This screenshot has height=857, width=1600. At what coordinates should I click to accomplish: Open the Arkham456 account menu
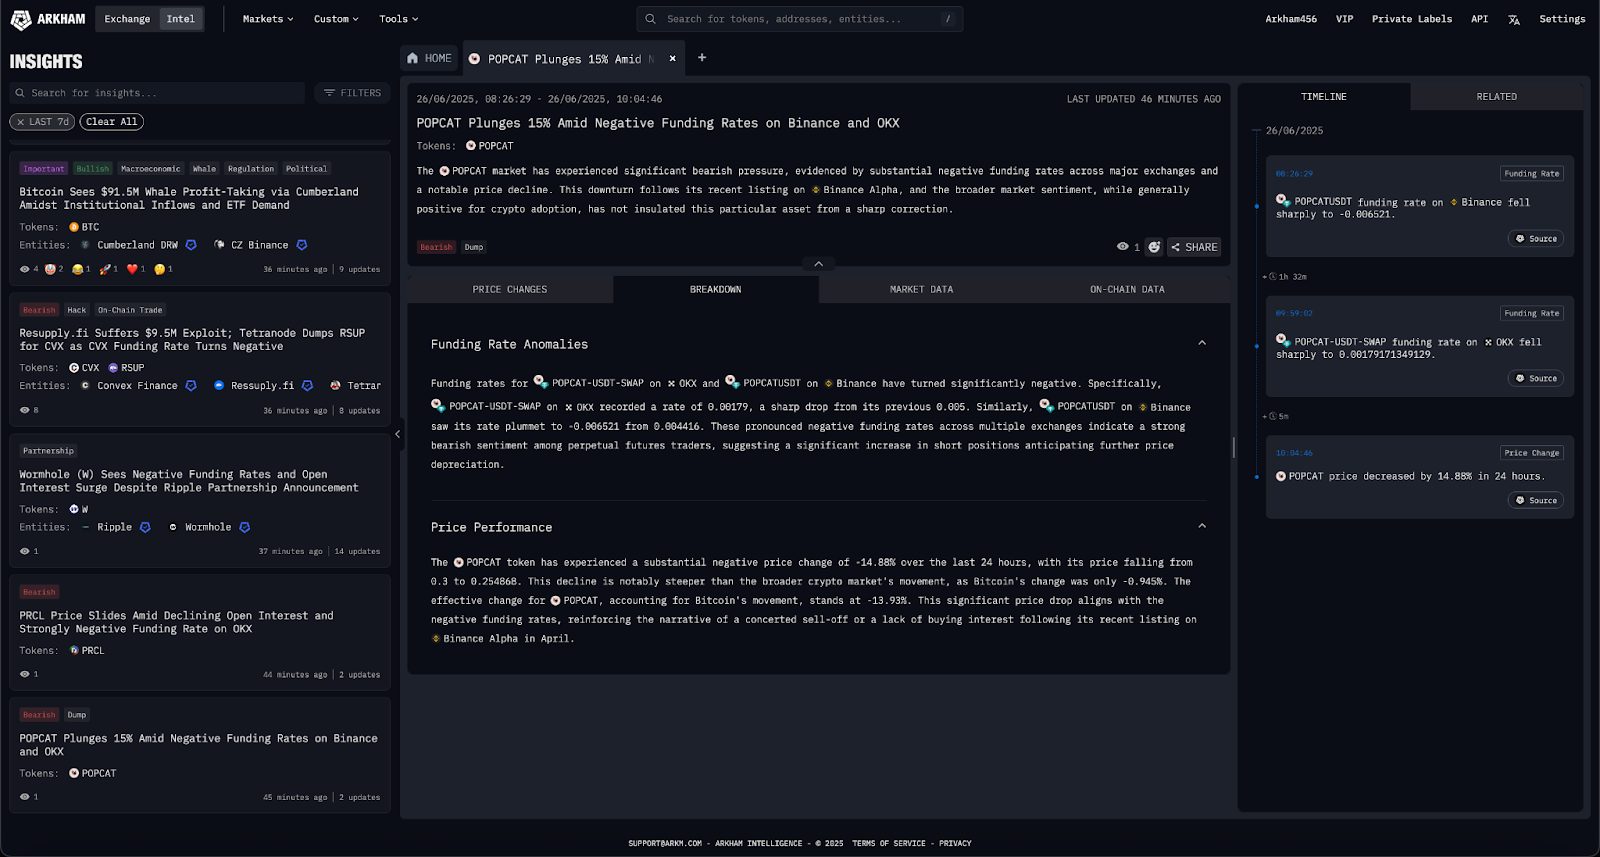(x=1291, y=19)
